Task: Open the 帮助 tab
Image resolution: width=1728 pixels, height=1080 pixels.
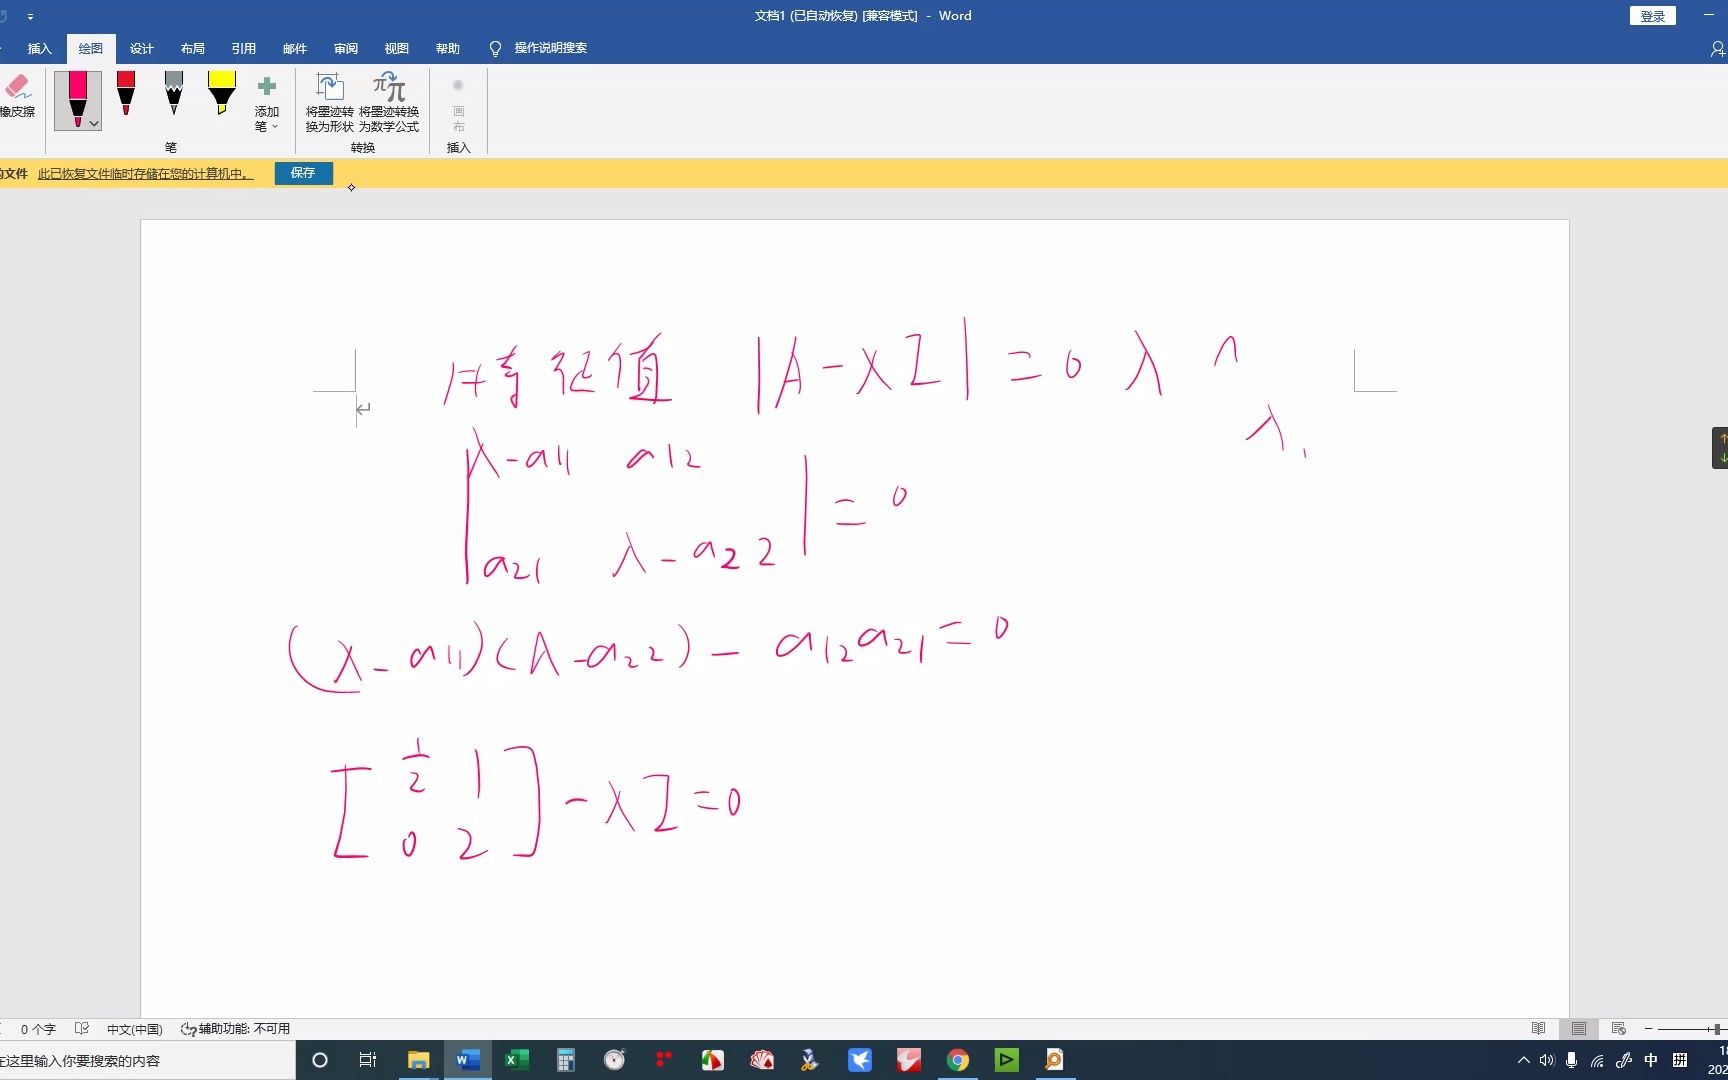Action: click(x=448, y=48)
